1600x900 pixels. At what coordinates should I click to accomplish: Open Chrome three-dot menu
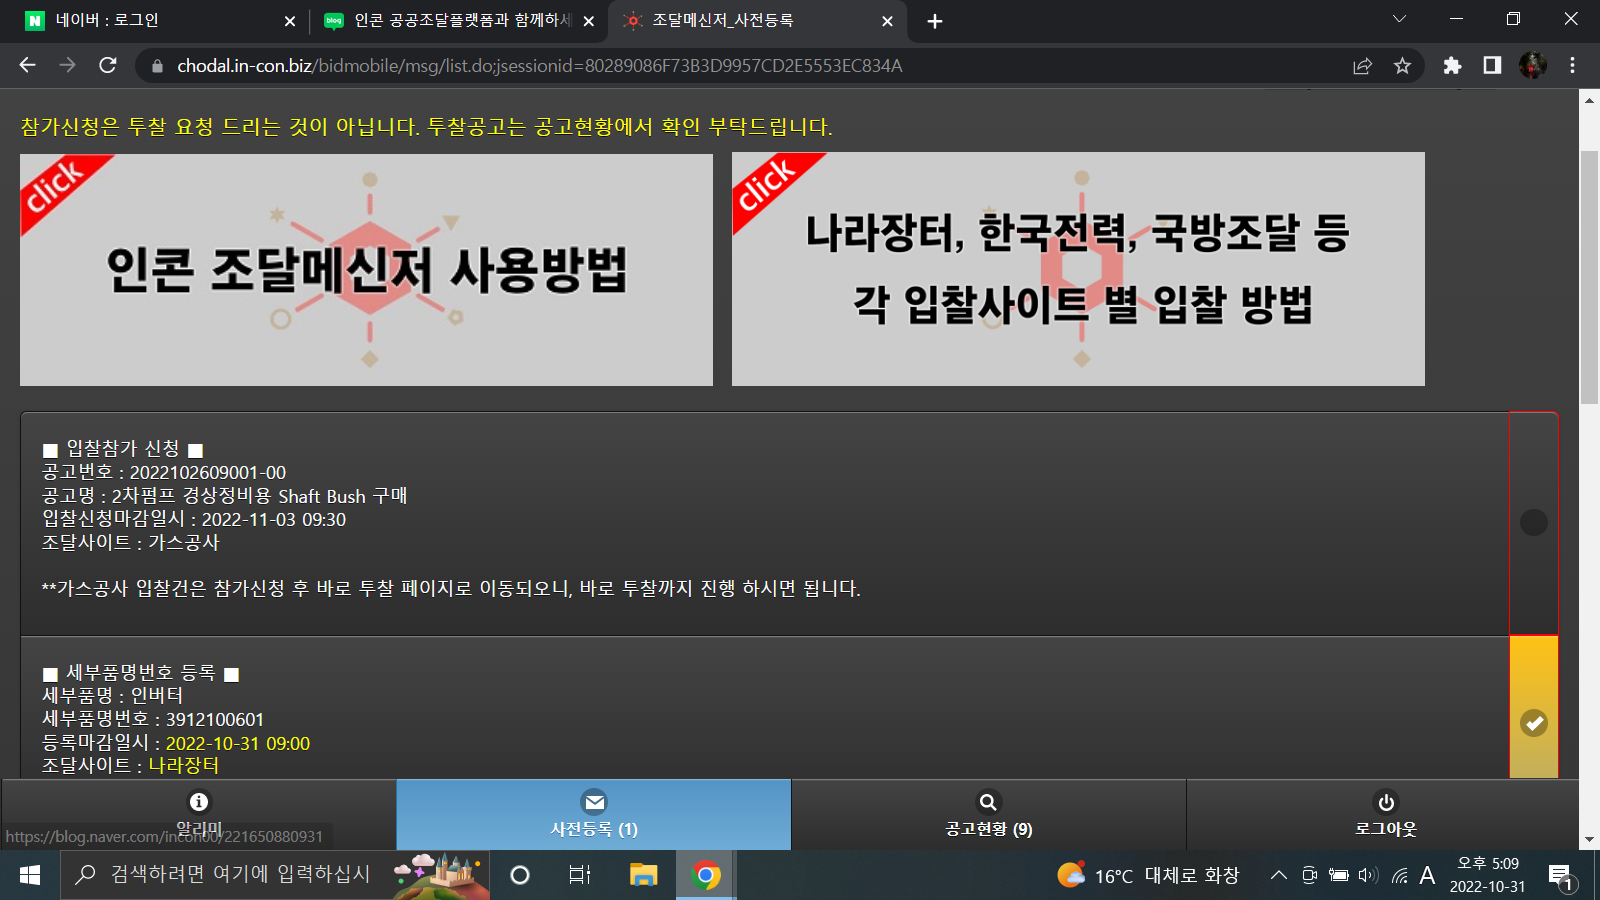point(1572,65)
